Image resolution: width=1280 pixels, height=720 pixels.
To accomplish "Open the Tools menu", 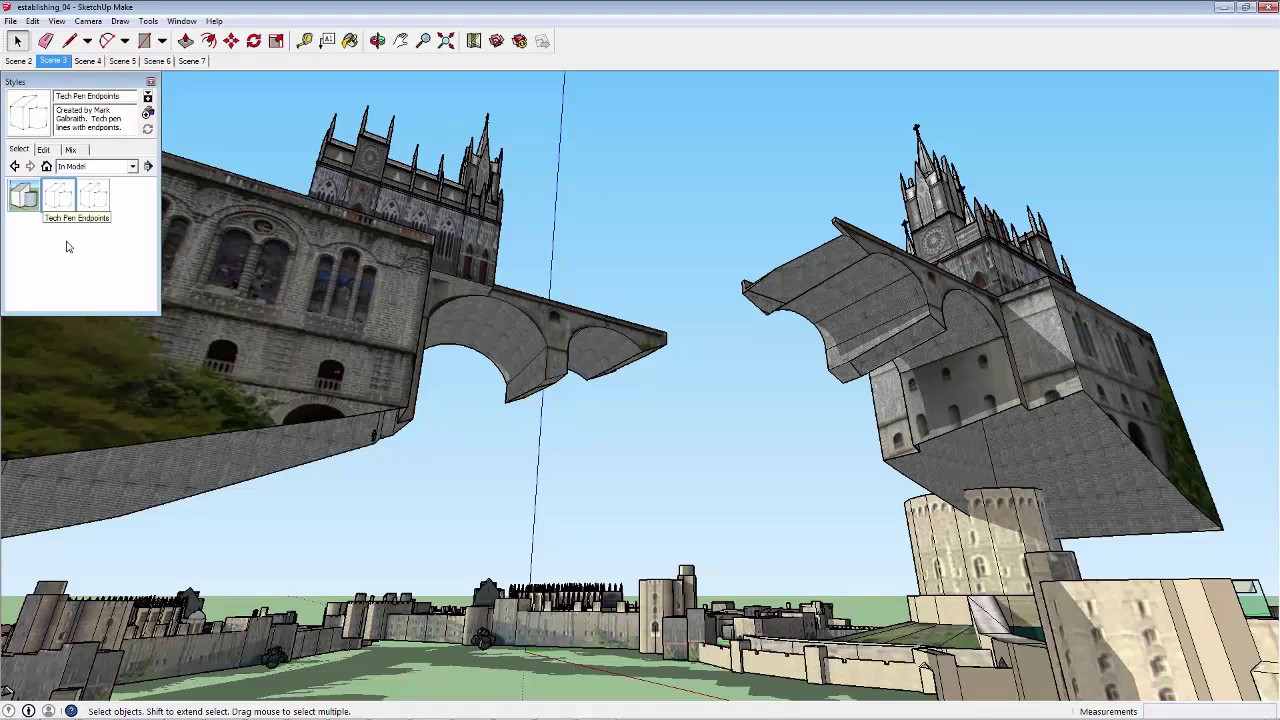I will click(148, 21).
